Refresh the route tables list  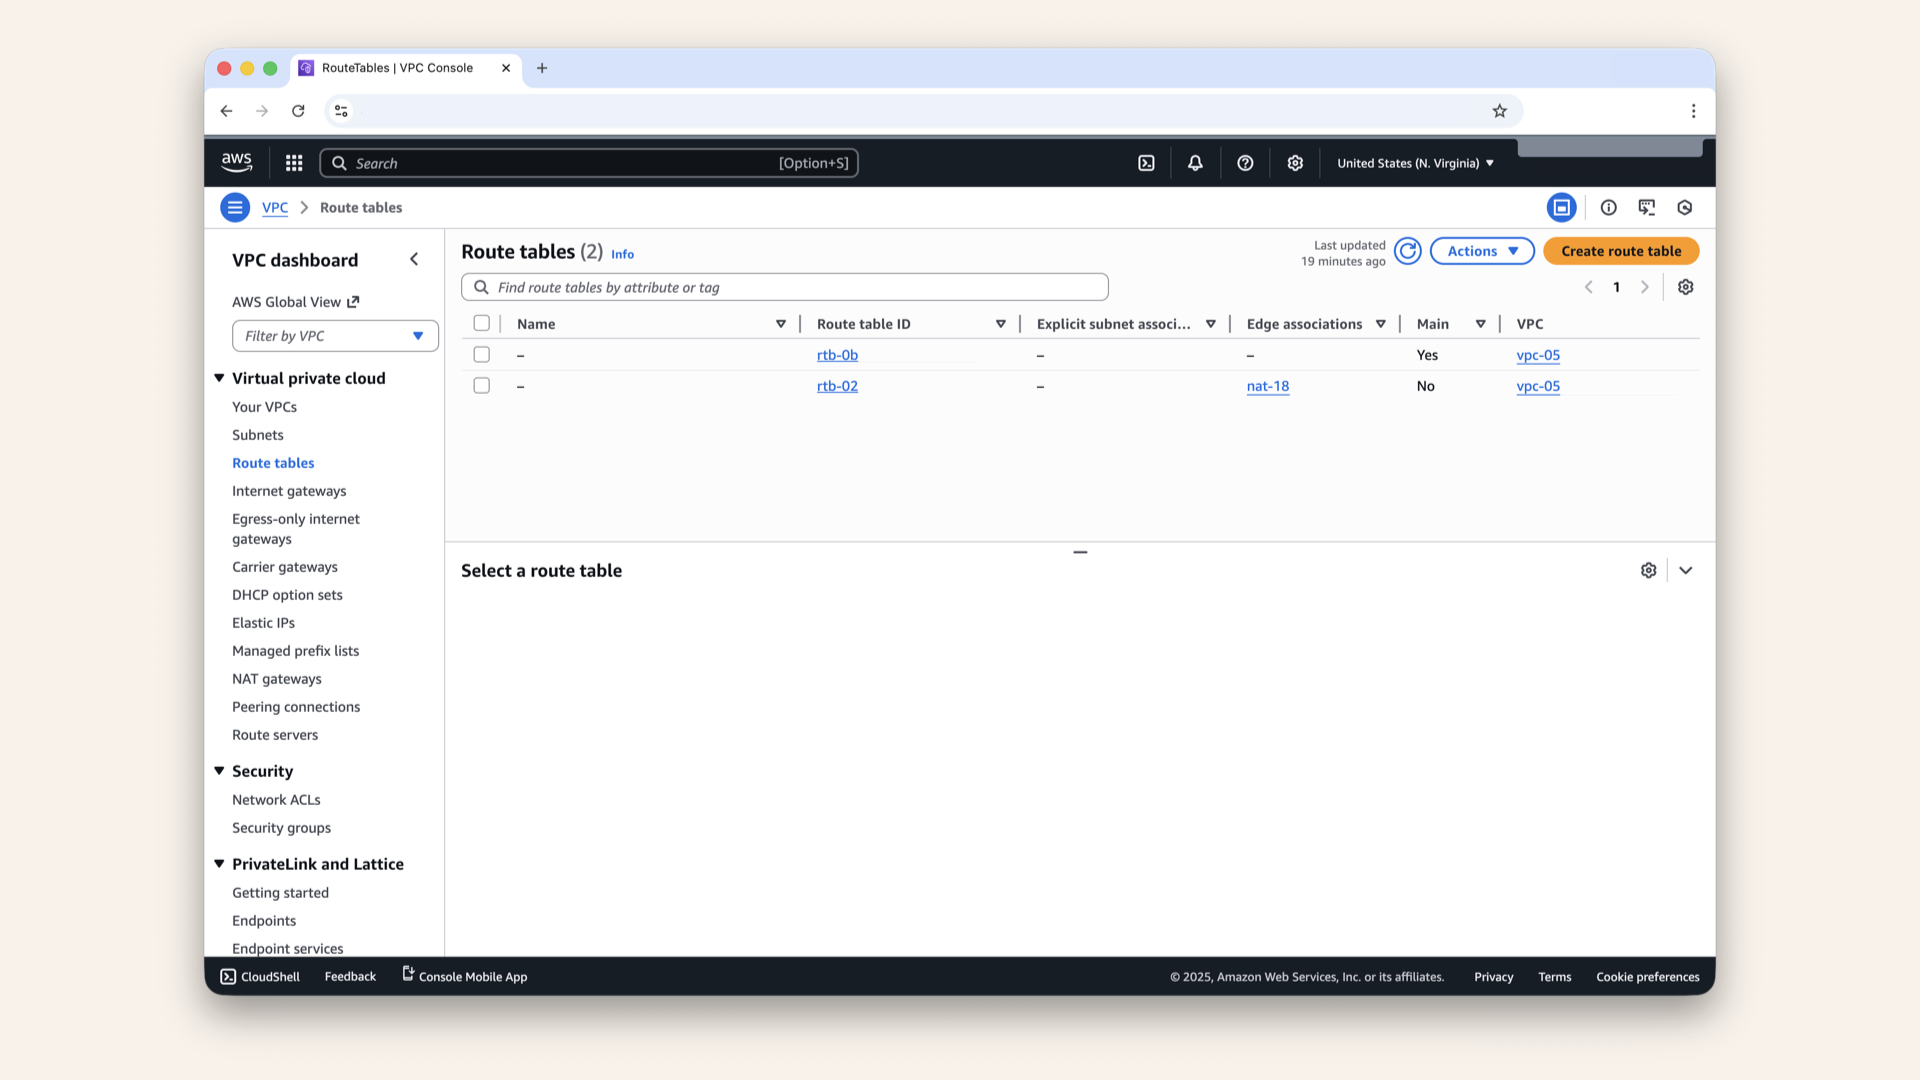tap(1407, 251)
